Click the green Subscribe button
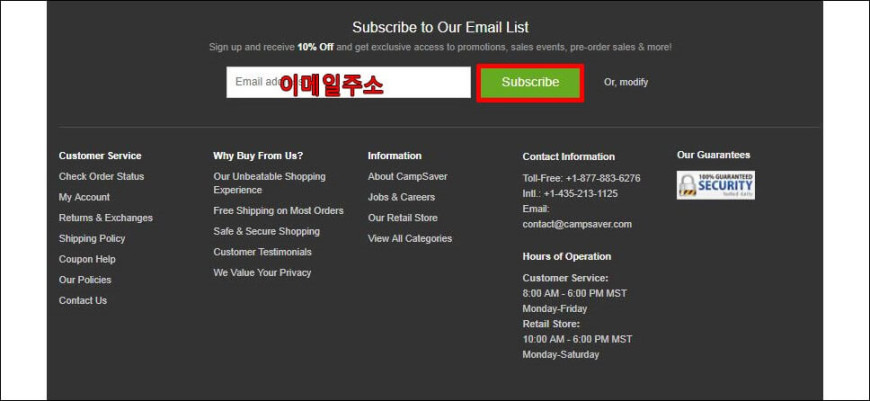Viewport: 870px width, 401px height. pos(530,82)
